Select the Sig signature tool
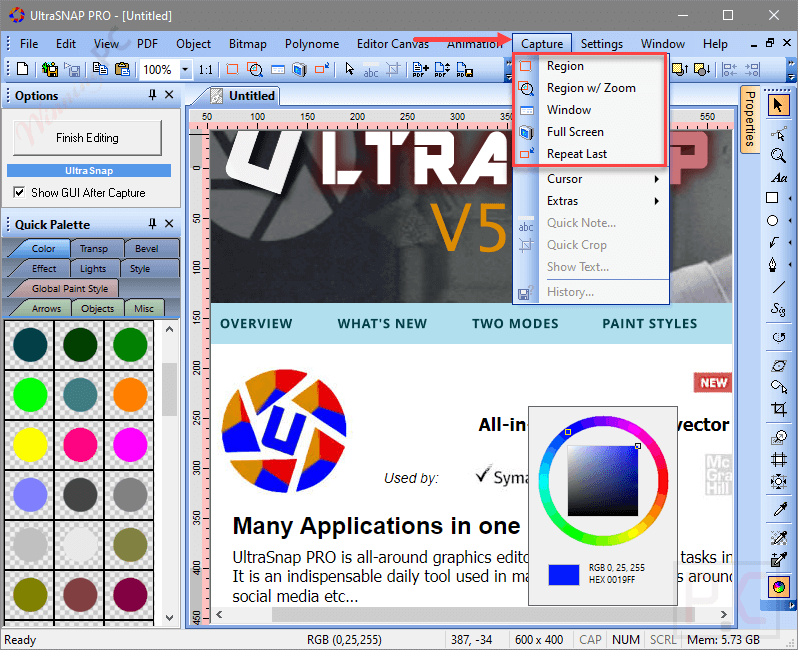 [x=778, y=309]
